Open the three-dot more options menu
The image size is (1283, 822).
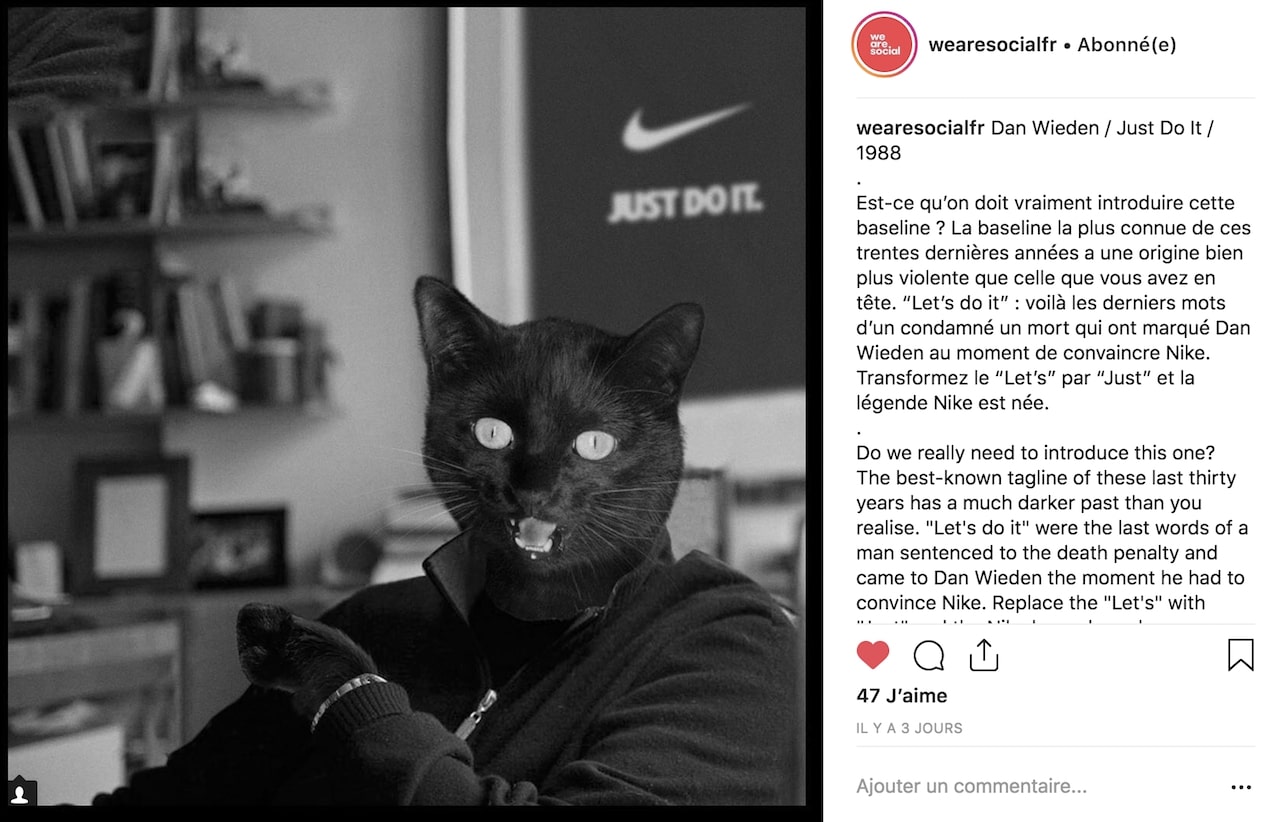coord(1241,787)
